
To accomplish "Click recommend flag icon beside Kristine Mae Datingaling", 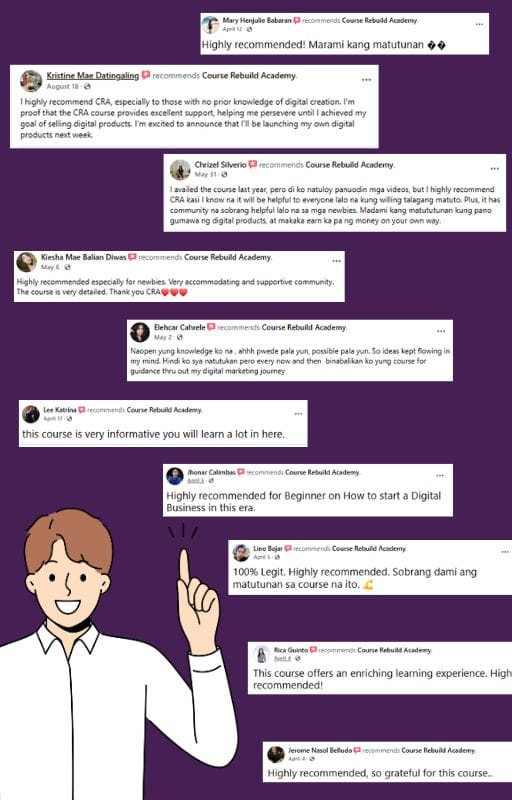I will (x=146, y=75).
